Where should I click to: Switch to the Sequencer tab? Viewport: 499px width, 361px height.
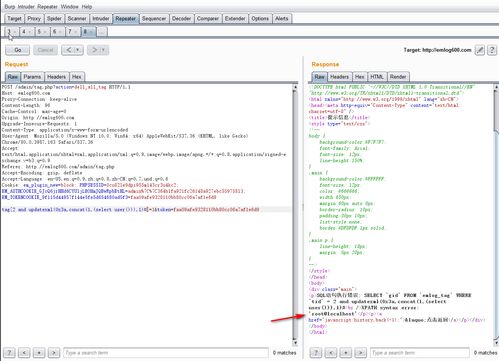(154, 19)
